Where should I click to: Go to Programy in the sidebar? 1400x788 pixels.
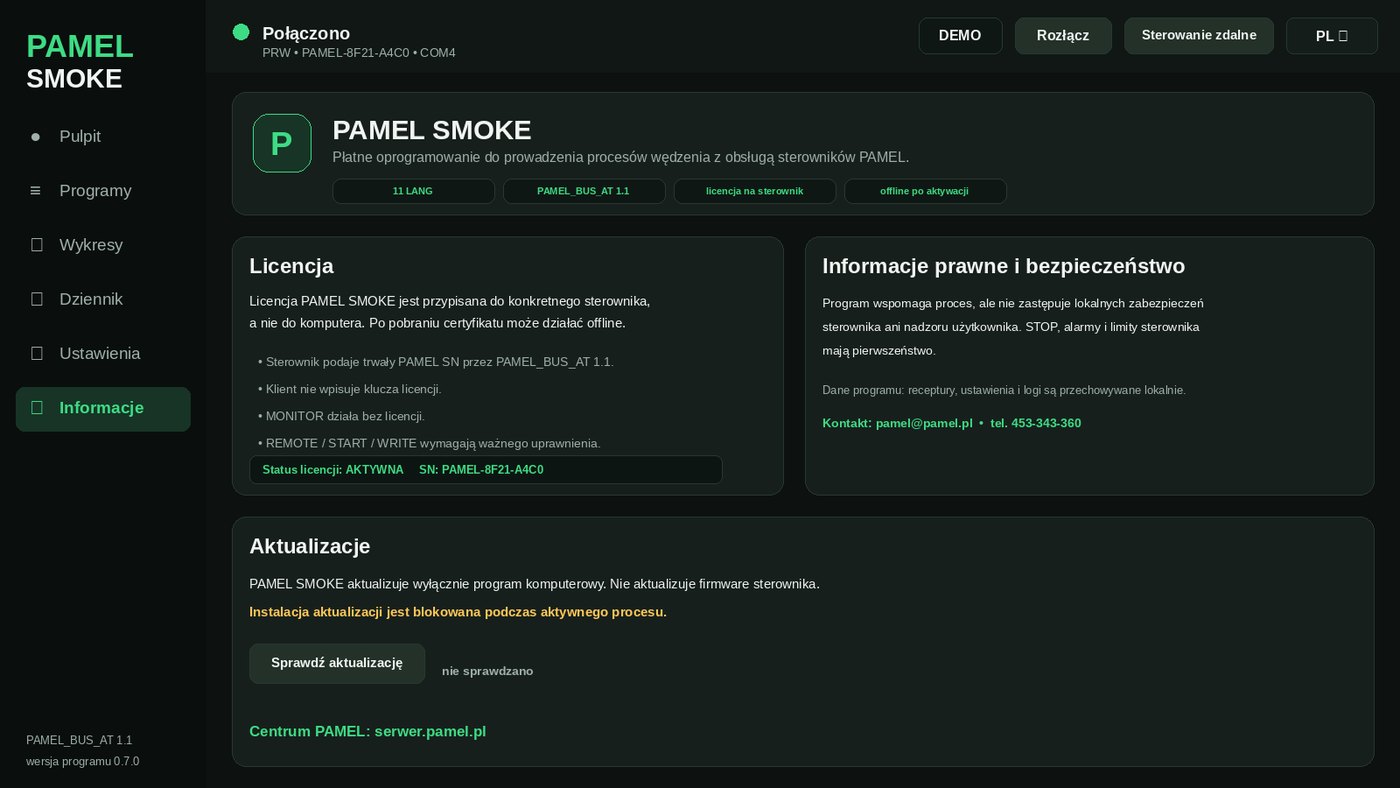[103, 191]
